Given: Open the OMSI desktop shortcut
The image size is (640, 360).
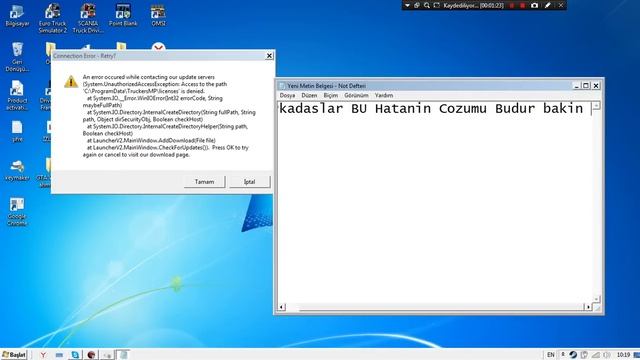Looking at the screenshot, I should (158, 16).
